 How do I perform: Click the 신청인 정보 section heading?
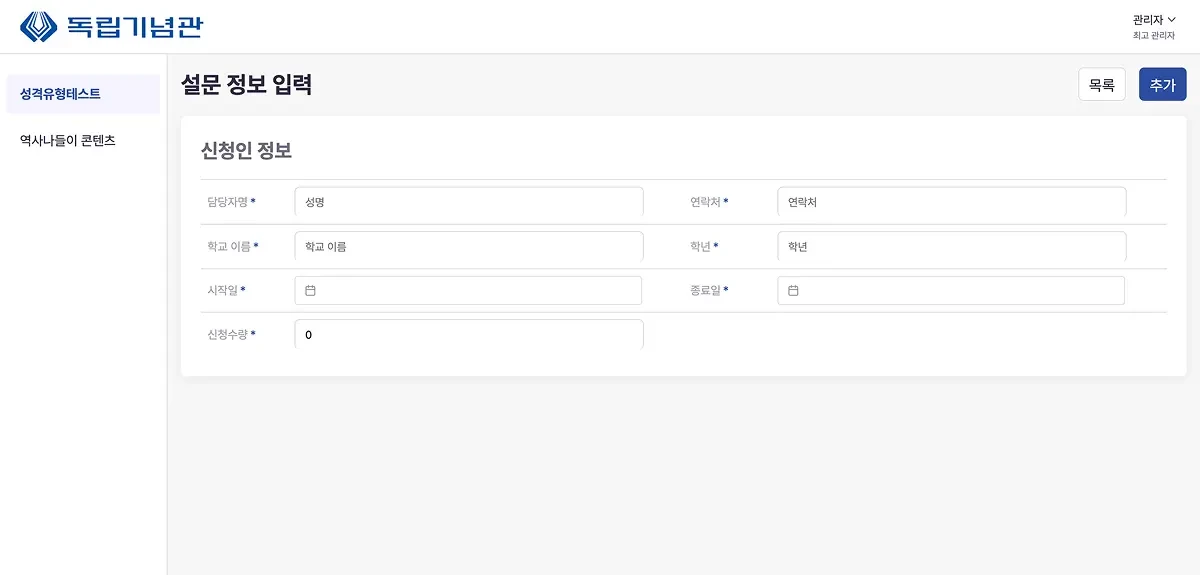(246, 151)
